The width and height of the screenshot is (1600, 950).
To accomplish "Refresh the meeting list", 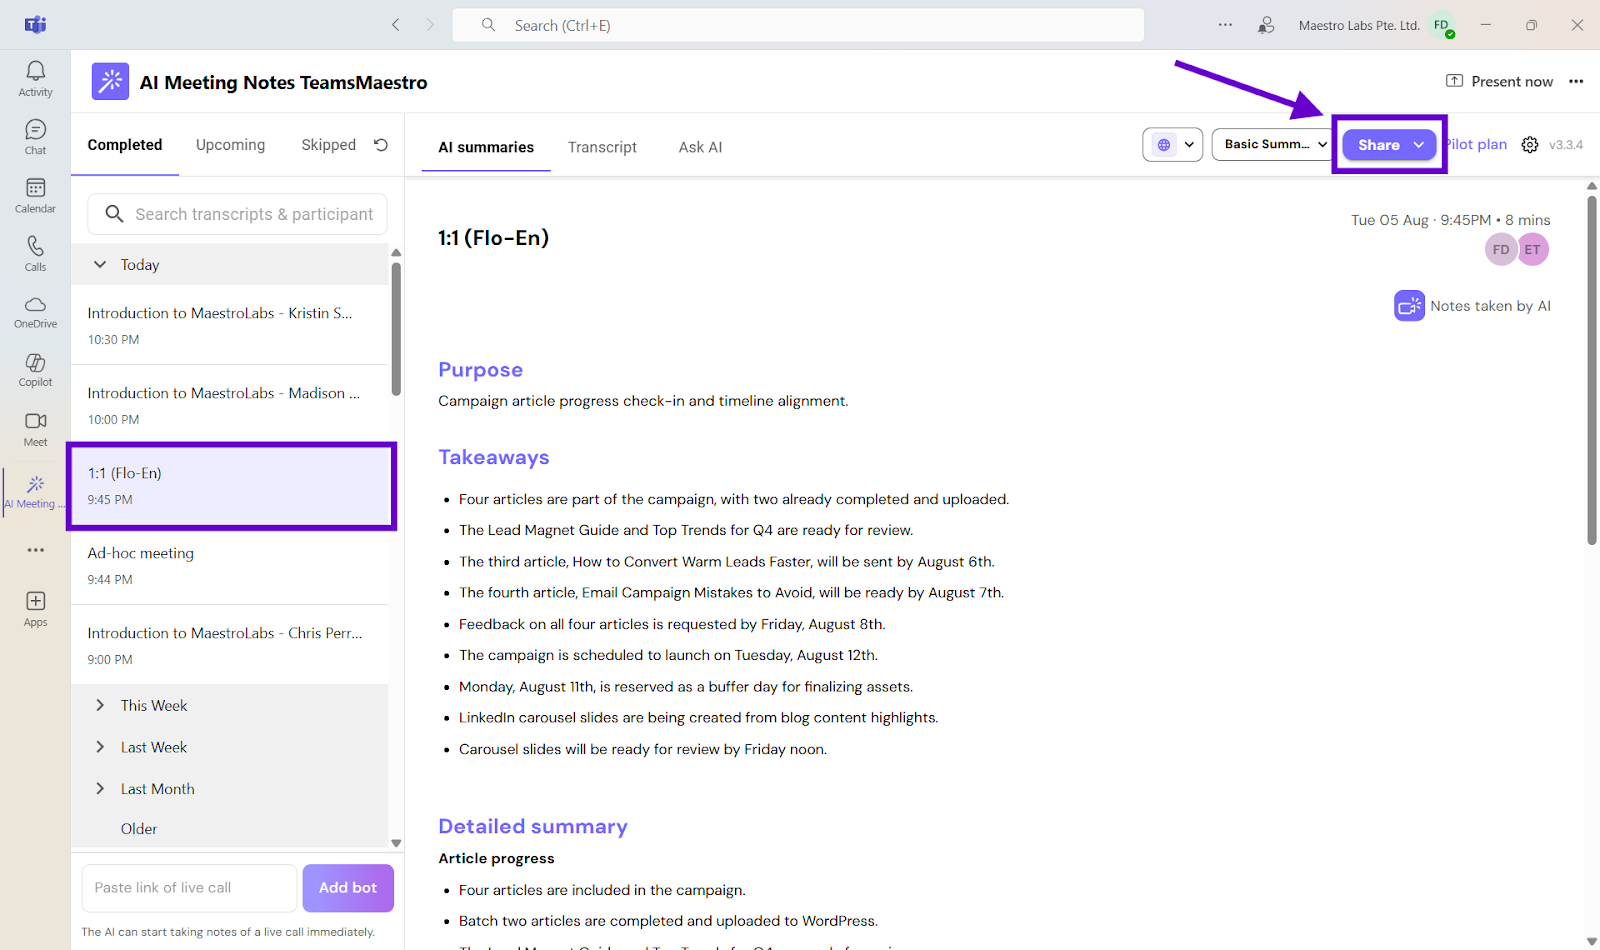I will [381, 145].
